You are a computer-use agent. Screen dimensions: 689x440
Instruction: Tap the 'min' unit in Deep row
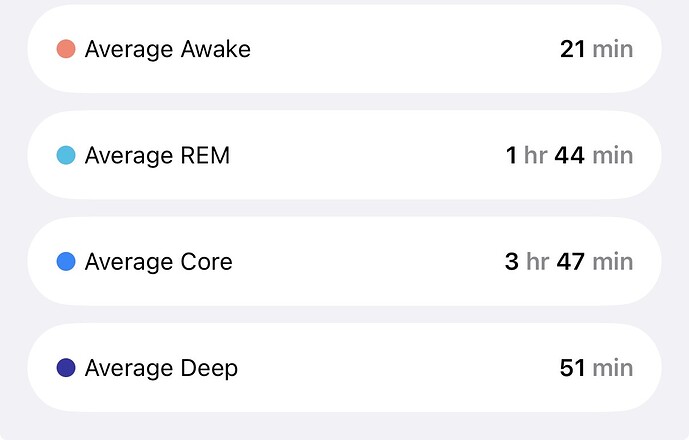(x=612, y=368)
